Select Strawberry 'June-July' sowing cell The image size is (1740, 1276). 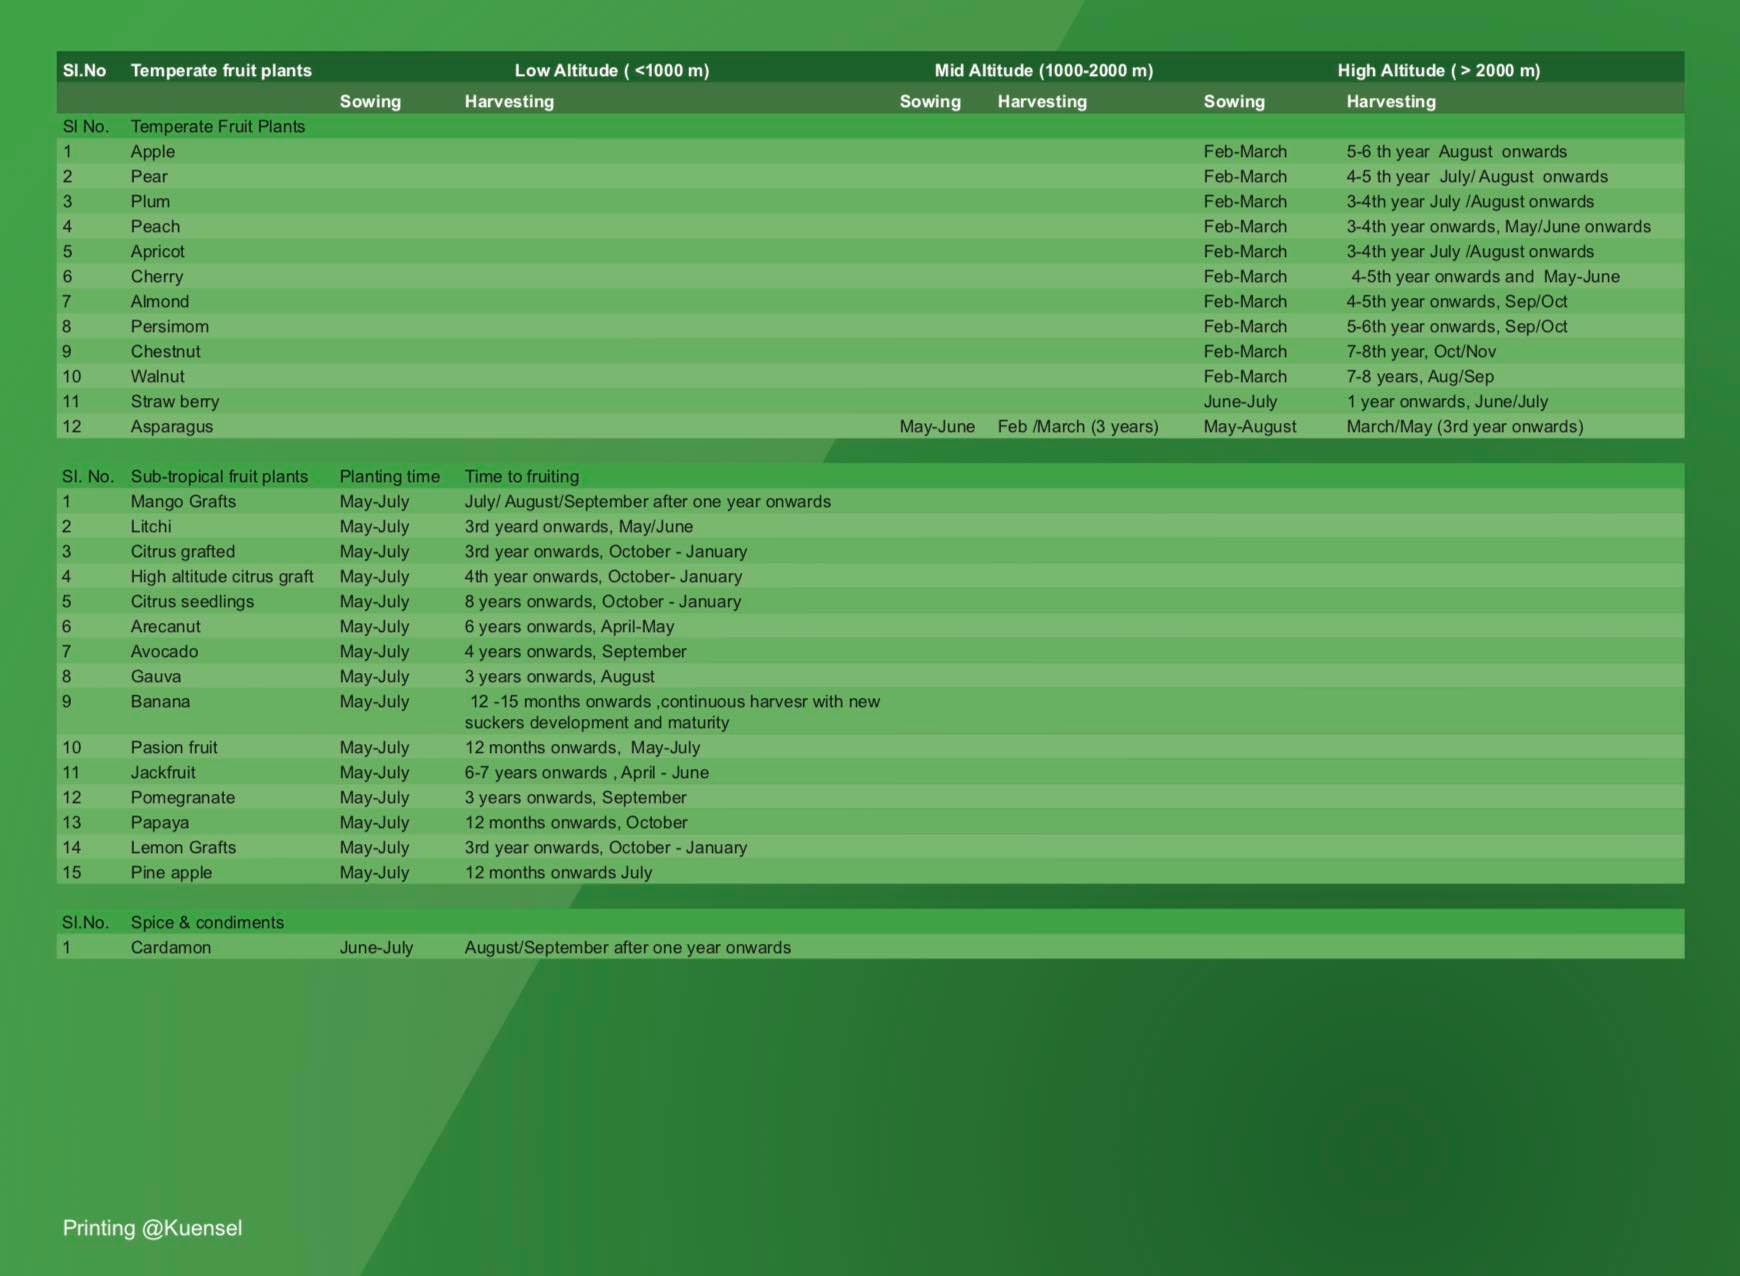point(1240,401)
